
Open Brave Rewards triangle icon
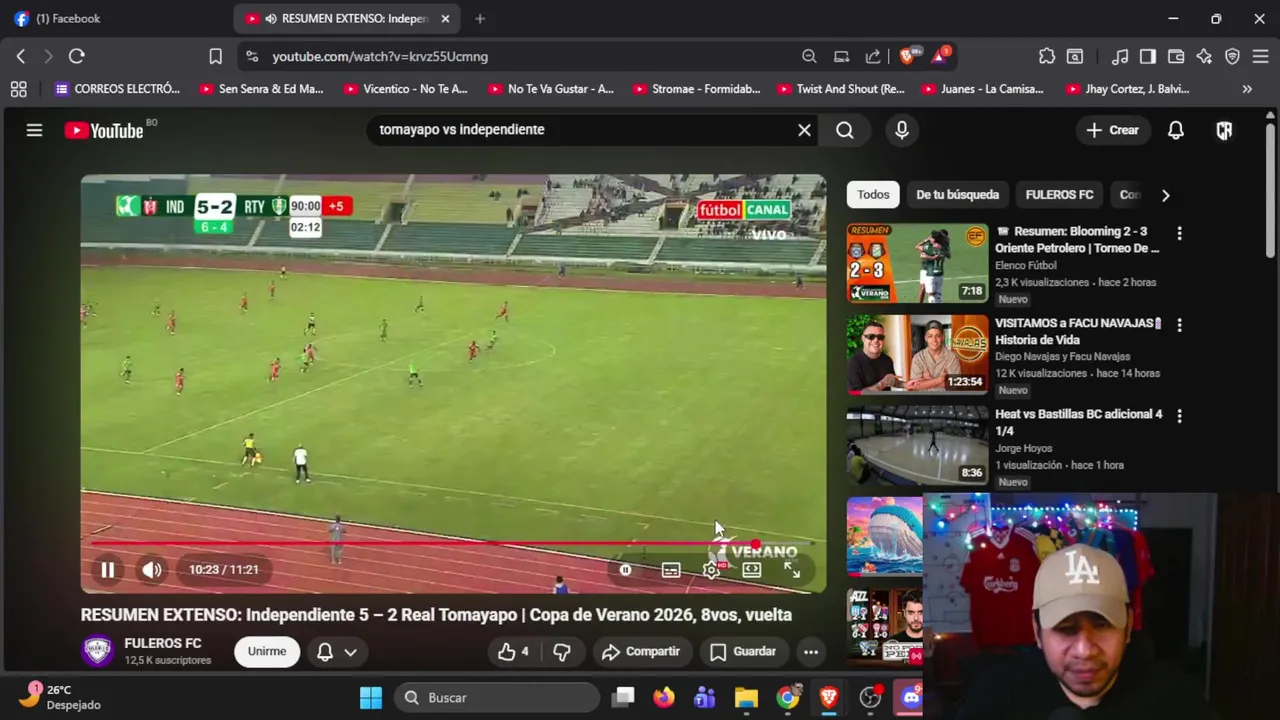click(x=940, y=56)
